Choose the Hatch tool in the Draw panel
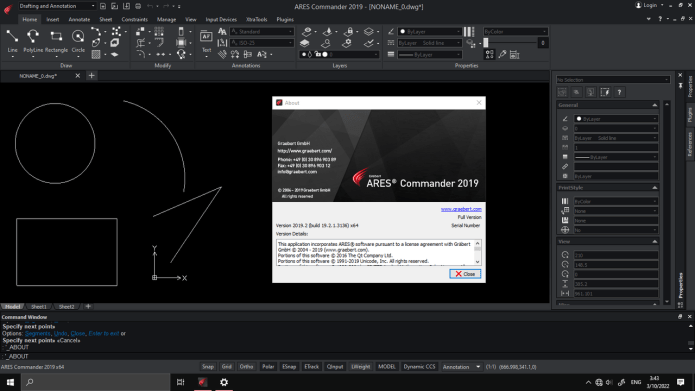695x391 pixels. (x=96, y=55)
